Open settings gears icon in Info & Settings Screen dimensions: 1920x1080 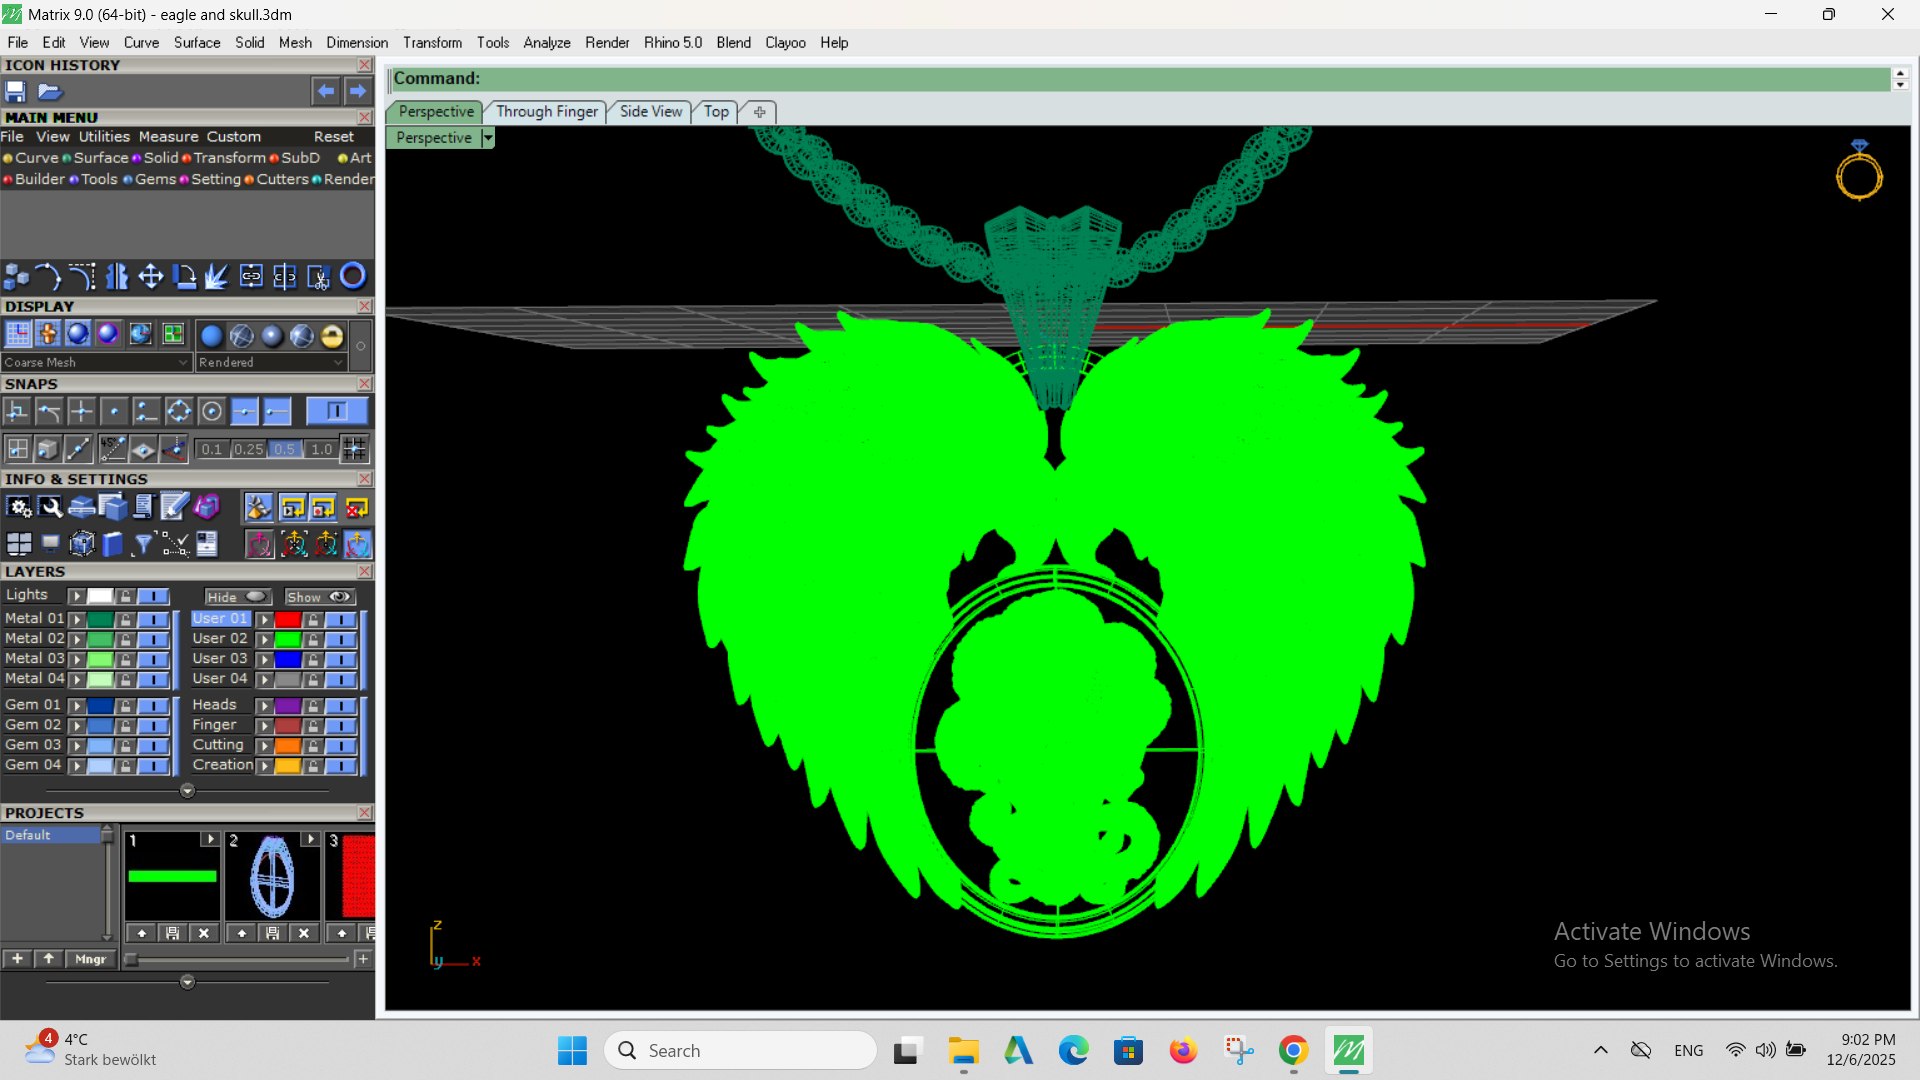point(19,508)
